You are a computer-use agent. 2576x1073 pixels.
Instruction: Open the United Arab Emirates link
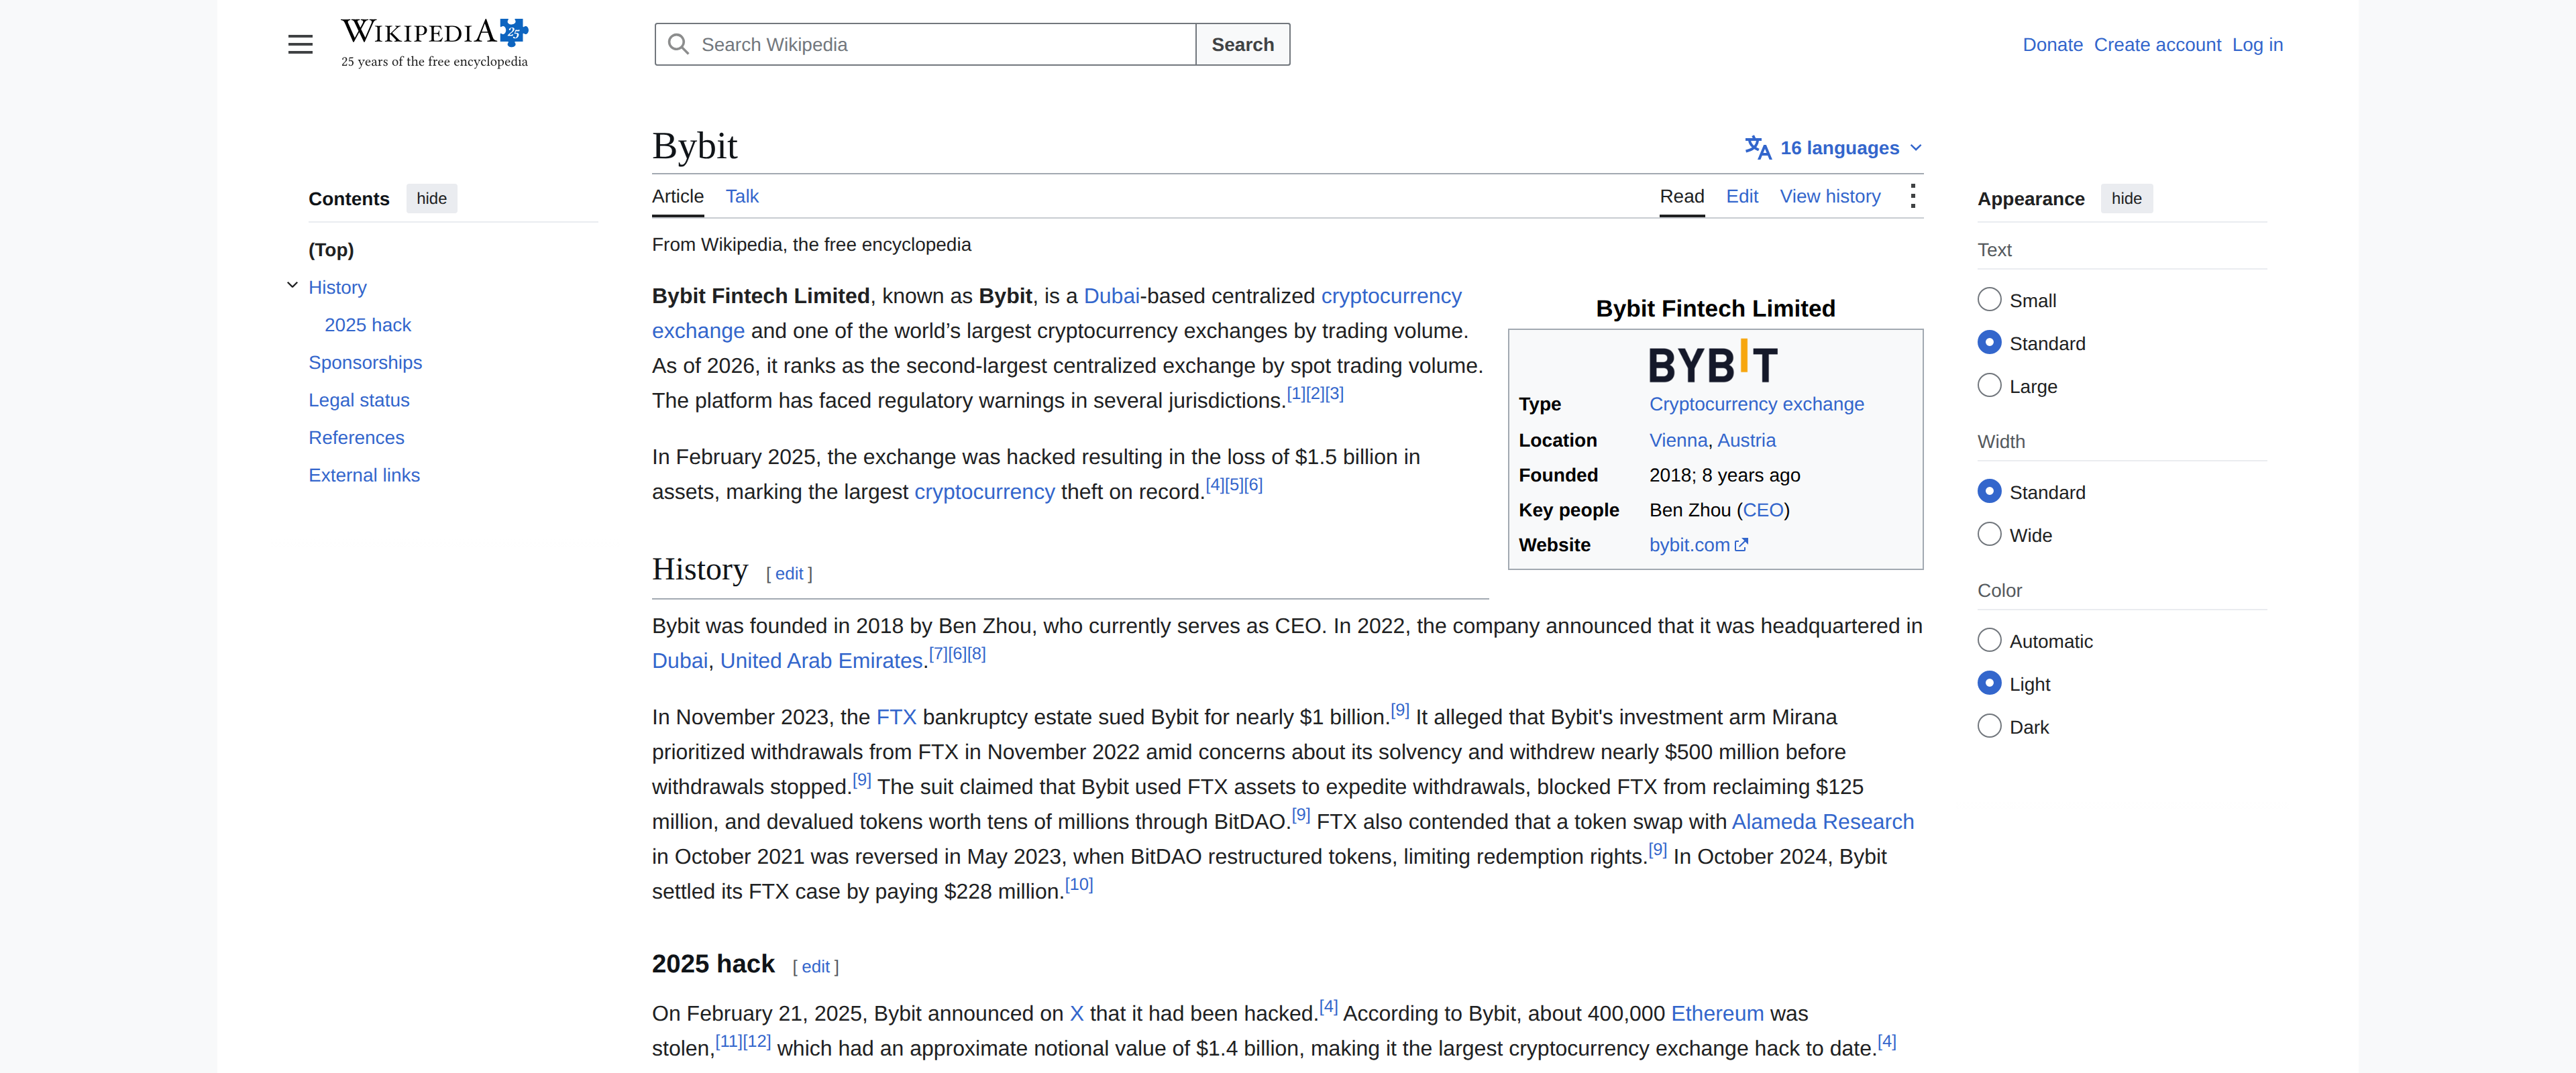[x=820, y=661]
